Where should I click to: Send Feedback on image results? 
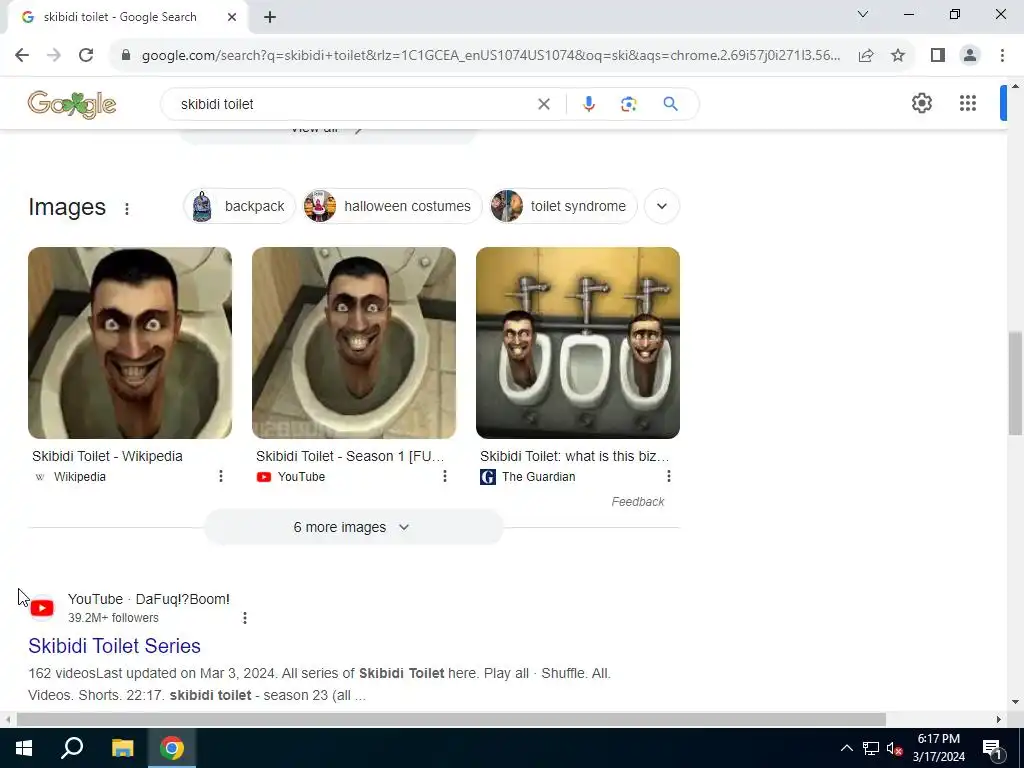point(637,502)
